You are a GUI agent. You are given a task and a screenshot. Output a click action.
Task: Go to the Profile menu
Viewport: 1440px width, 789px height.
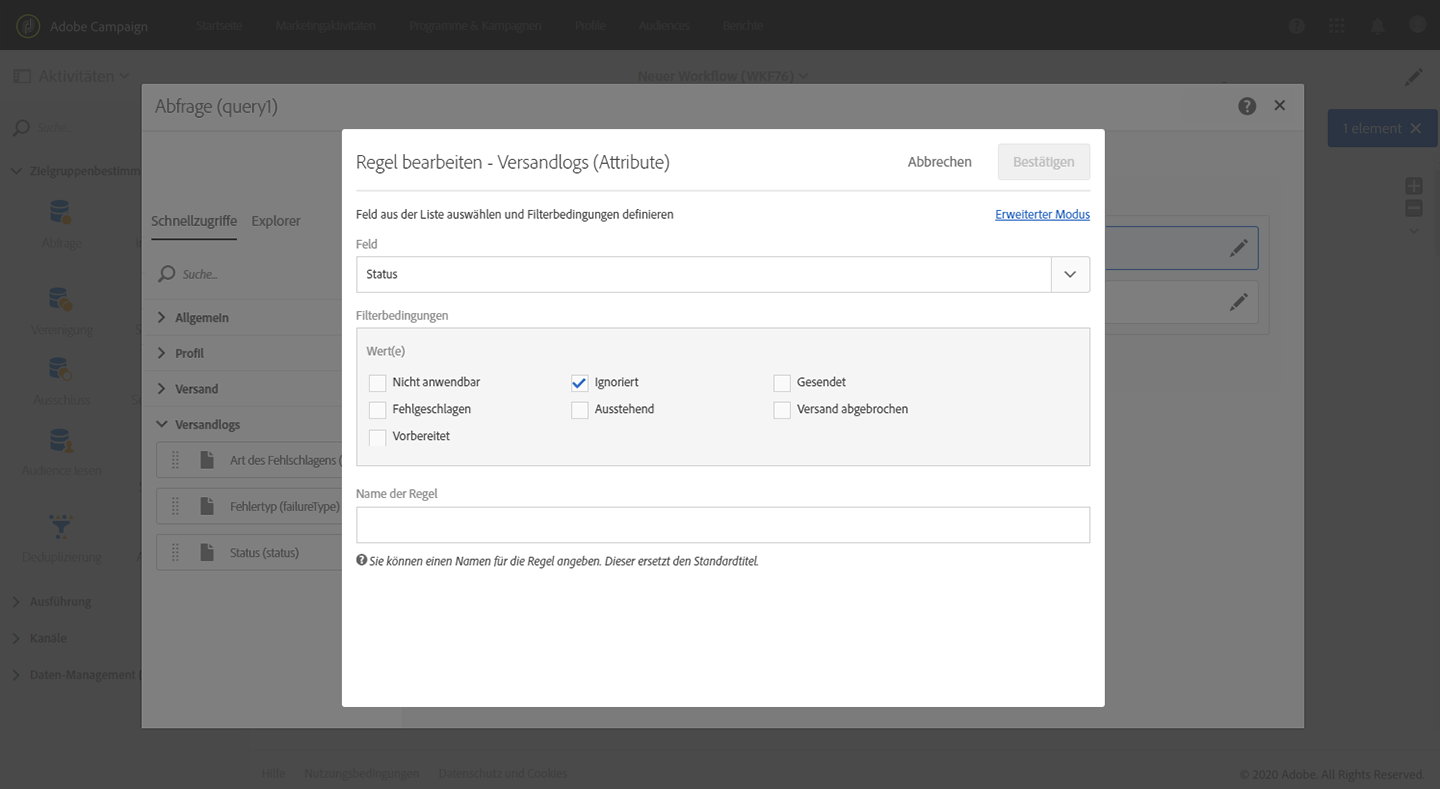[x=591, y=26]
